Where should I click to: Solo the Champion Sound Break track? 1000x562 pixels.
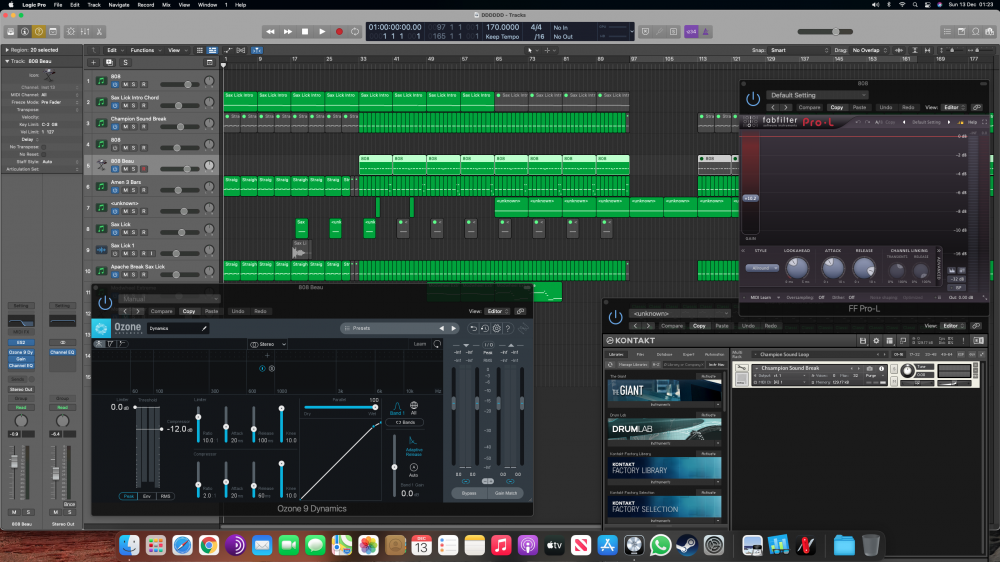pyautogui.click(x=134, y=126)
